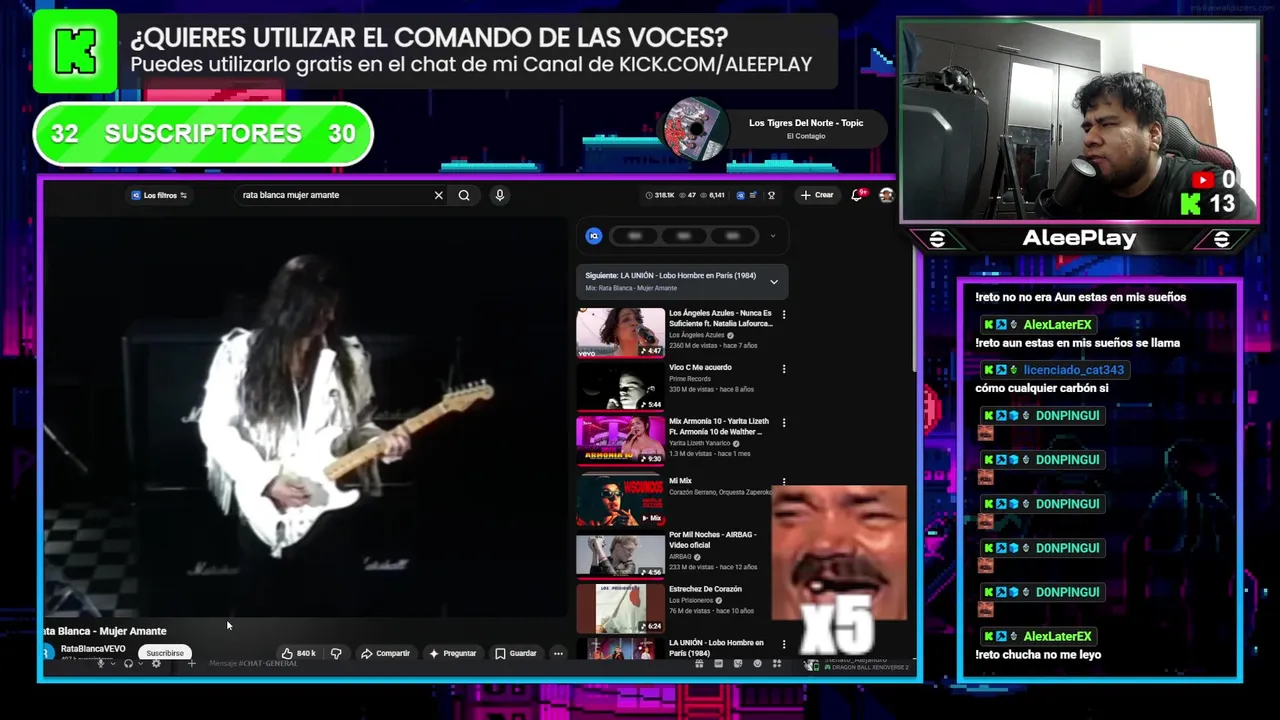Click the YouTube icon on webcam overlay
Viewport: 1280px width, 720px height.
[1203, 180]
